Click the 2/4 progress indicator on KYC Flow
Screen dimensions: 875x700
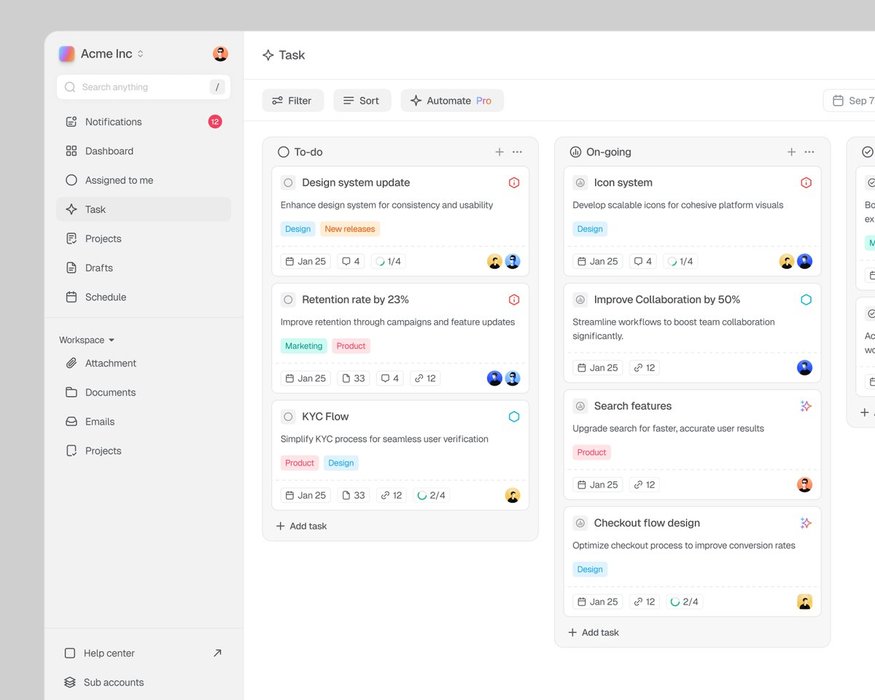pyautogui.click(x=431, y=495)
